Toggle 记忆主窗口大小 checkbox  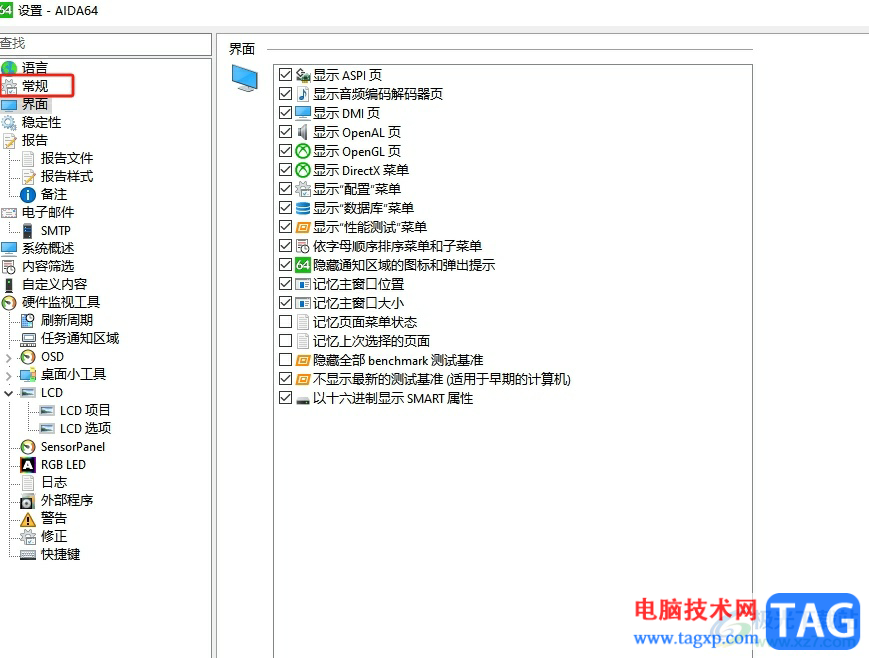[x=285, y=303]
